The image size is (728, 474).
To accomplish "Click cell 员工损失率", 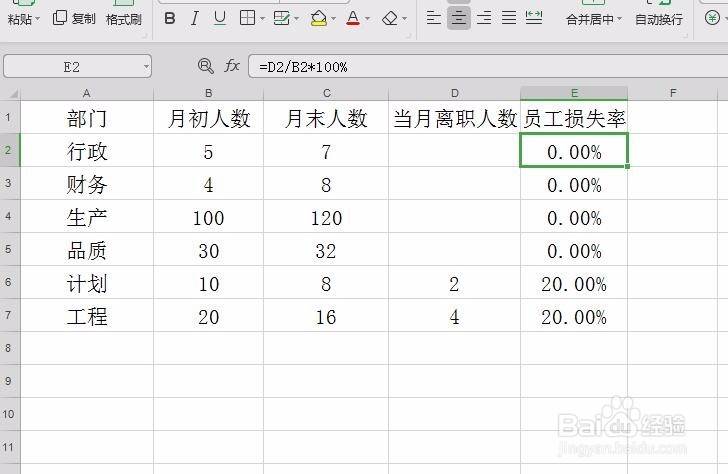I will click(x=574, y=117).
